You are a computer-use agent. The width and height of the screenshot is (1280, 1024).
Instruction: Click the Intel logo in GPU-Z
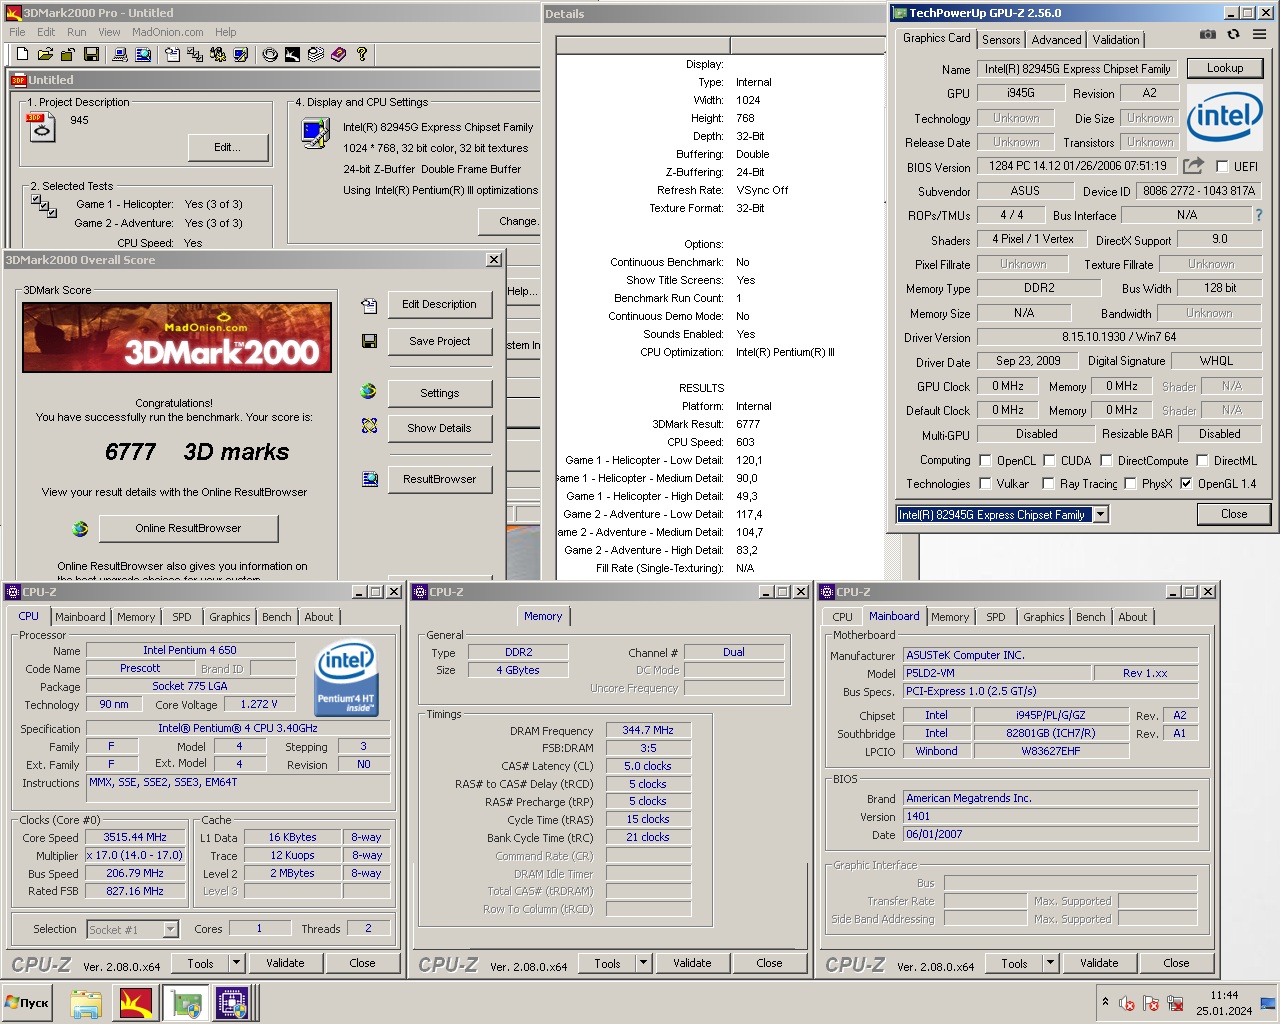tap(1225, 119)
